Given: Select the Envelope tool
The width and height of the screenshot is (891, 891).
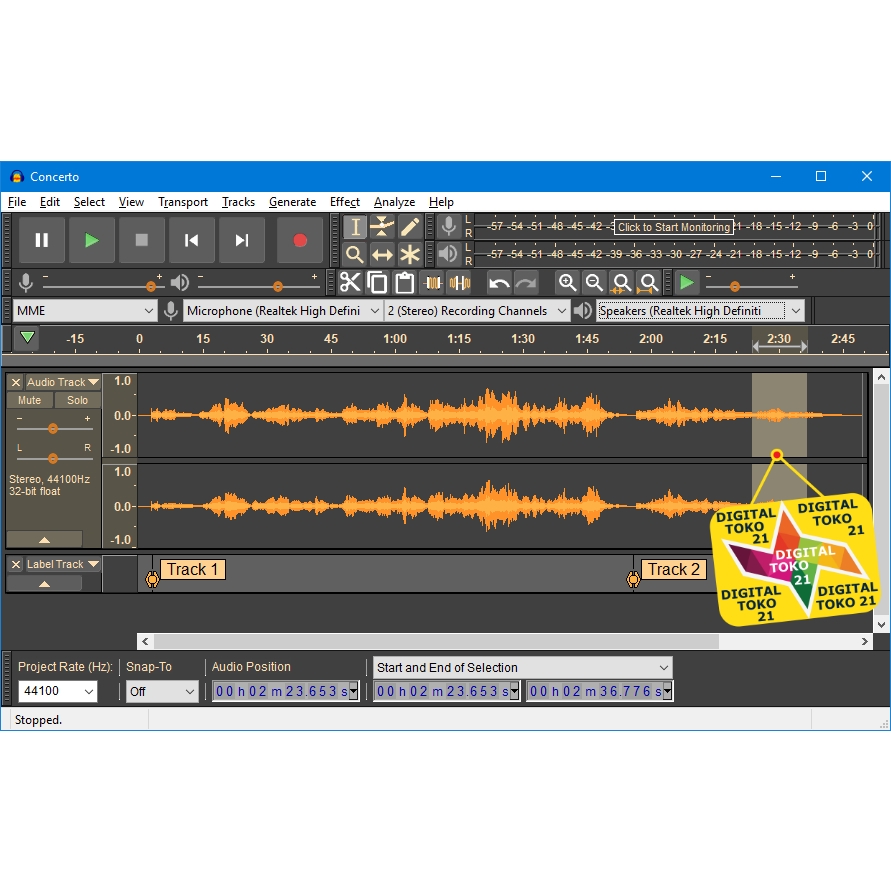Looking at the screenshot, I should (382, 227).
